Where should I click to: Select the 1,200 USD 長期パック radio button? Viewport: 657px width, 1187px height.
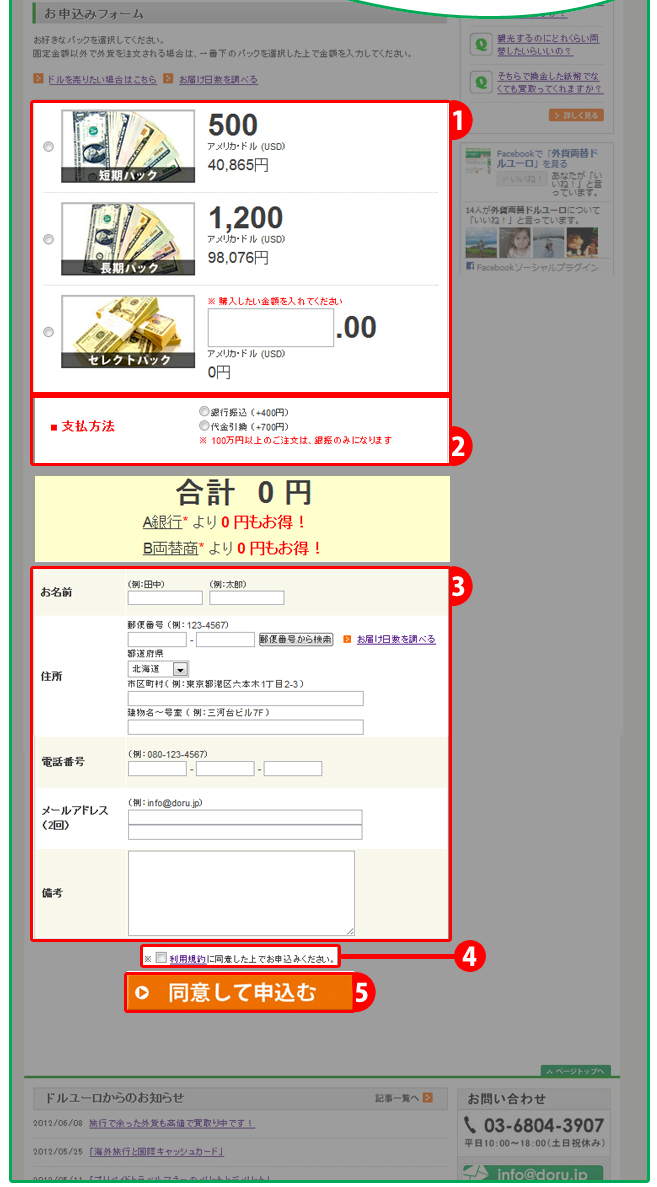coord(49,240)
